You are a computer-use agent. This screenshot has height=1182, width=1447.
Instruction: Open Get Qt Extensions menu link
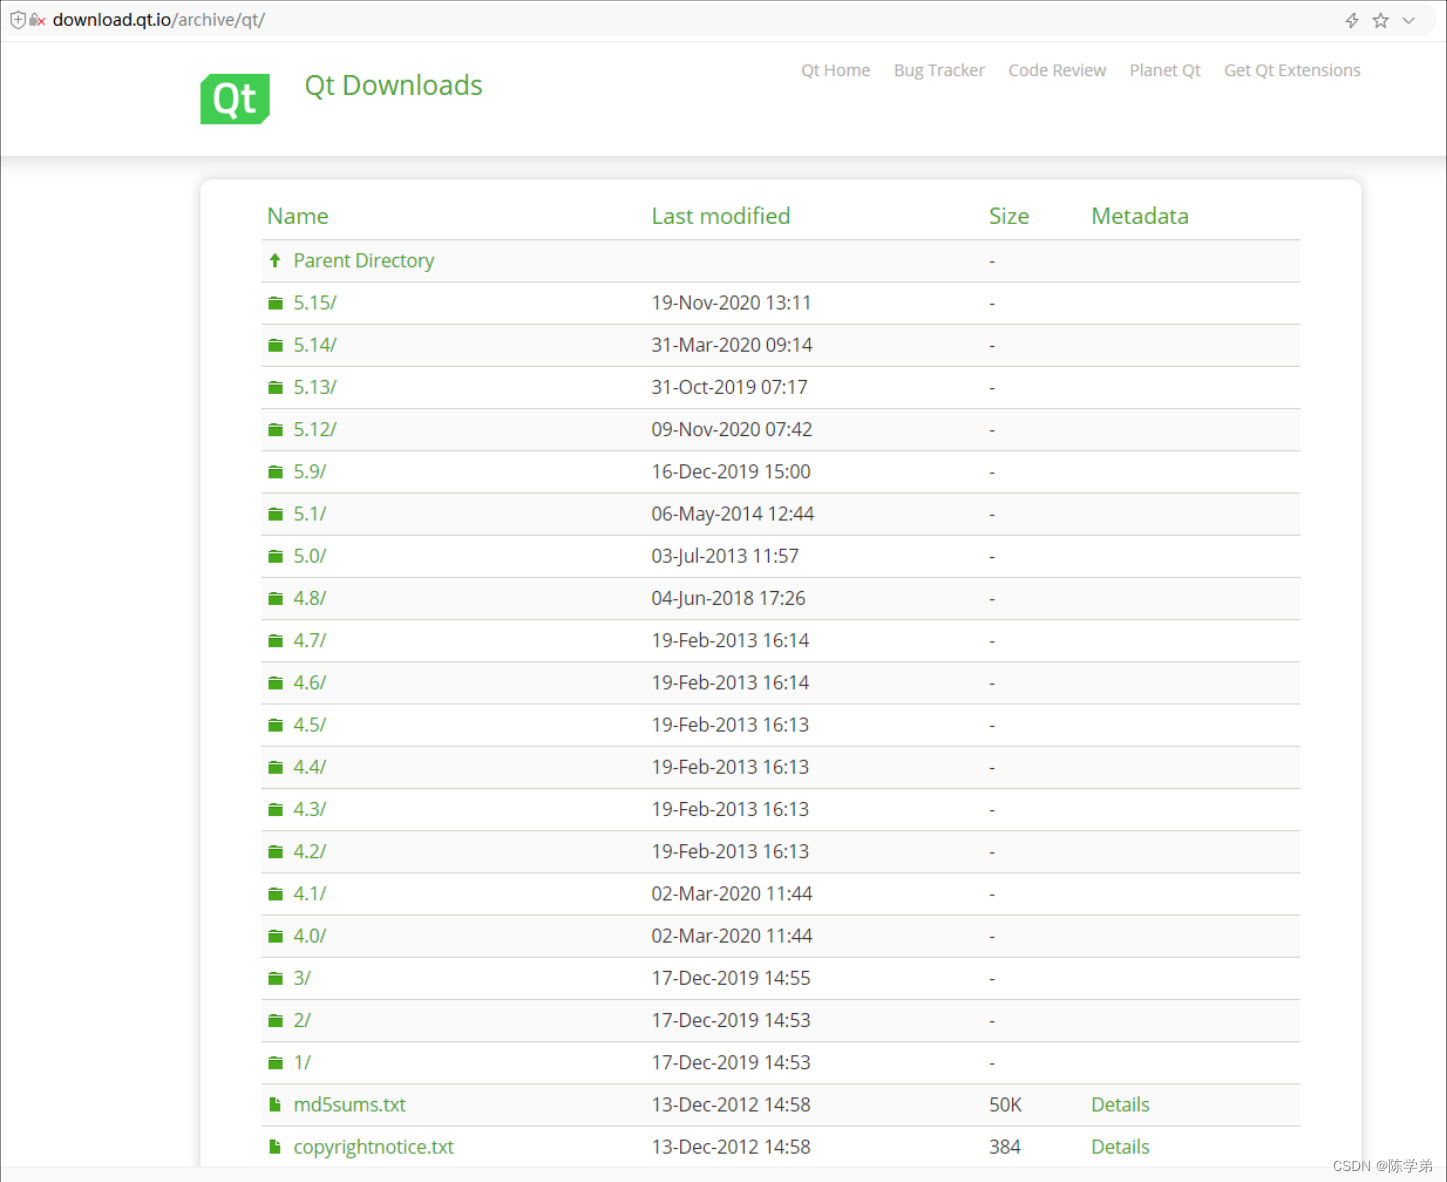pos(1292,70)
